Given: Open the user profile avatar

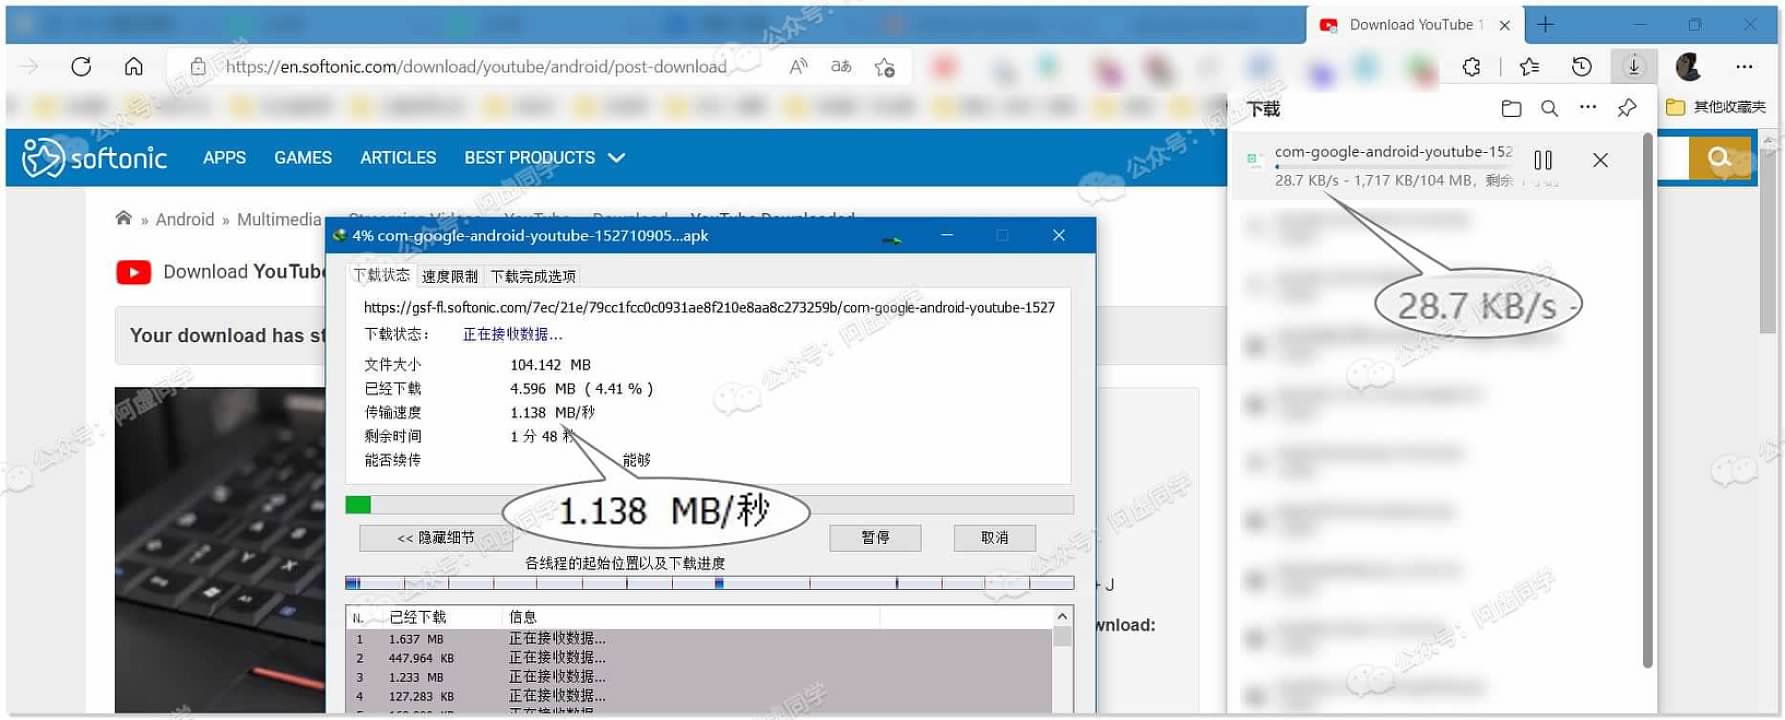Looking at the screenshot, I should coord(1689,67).
